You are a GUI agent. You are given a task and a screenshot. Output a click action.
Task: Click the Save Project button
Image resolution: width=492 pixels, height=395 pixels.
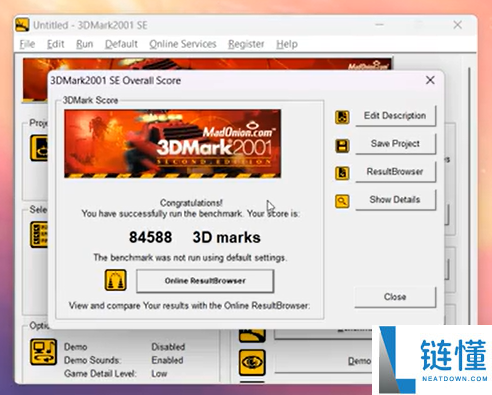click(395, 144)
